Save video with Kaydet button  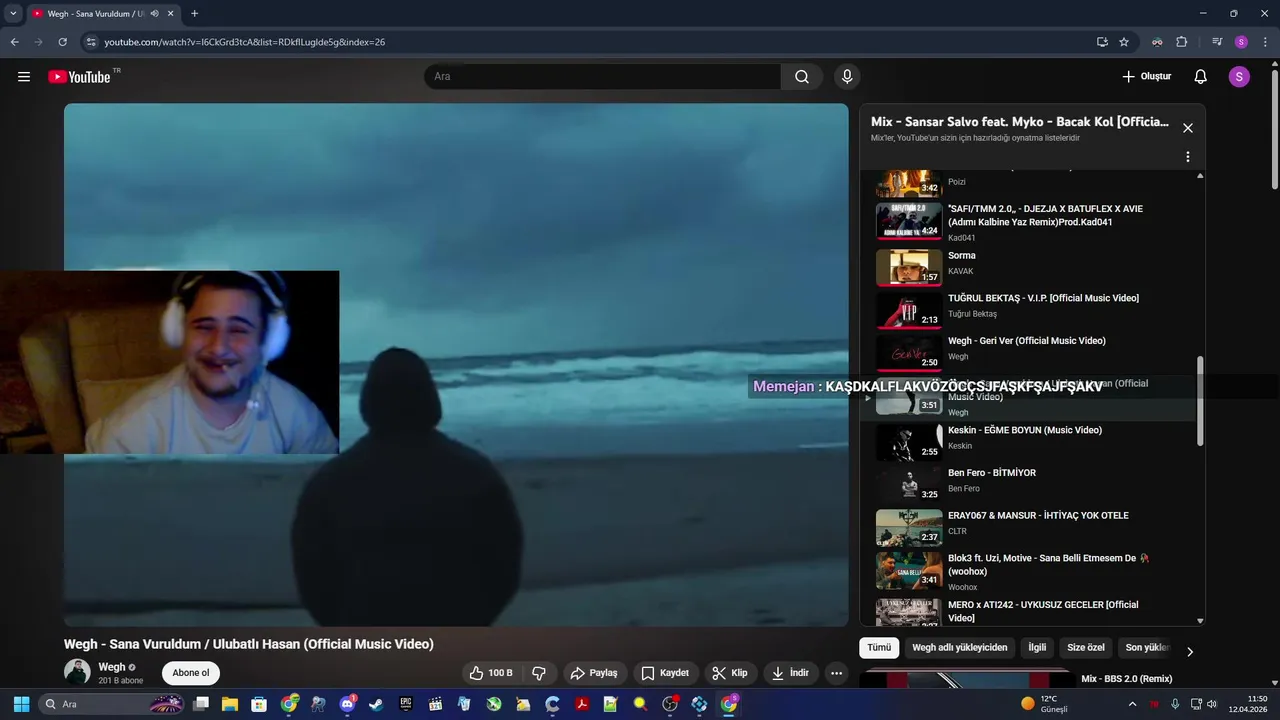pyautogui.click(x=665, y=673)
